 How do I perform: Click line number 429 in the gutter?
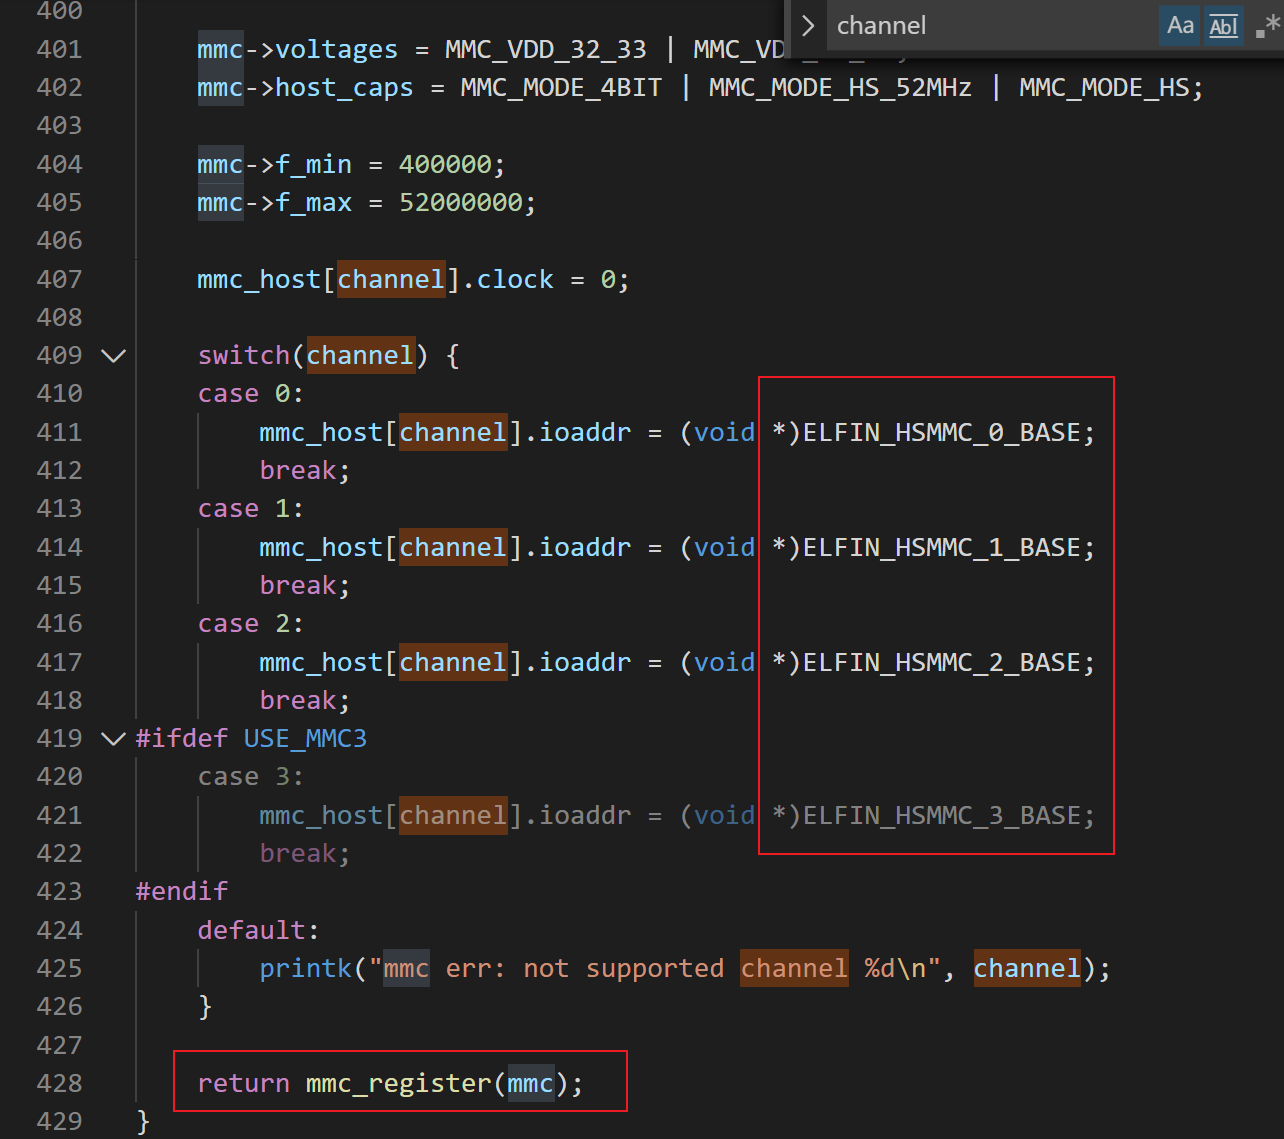click(59, 1122)
